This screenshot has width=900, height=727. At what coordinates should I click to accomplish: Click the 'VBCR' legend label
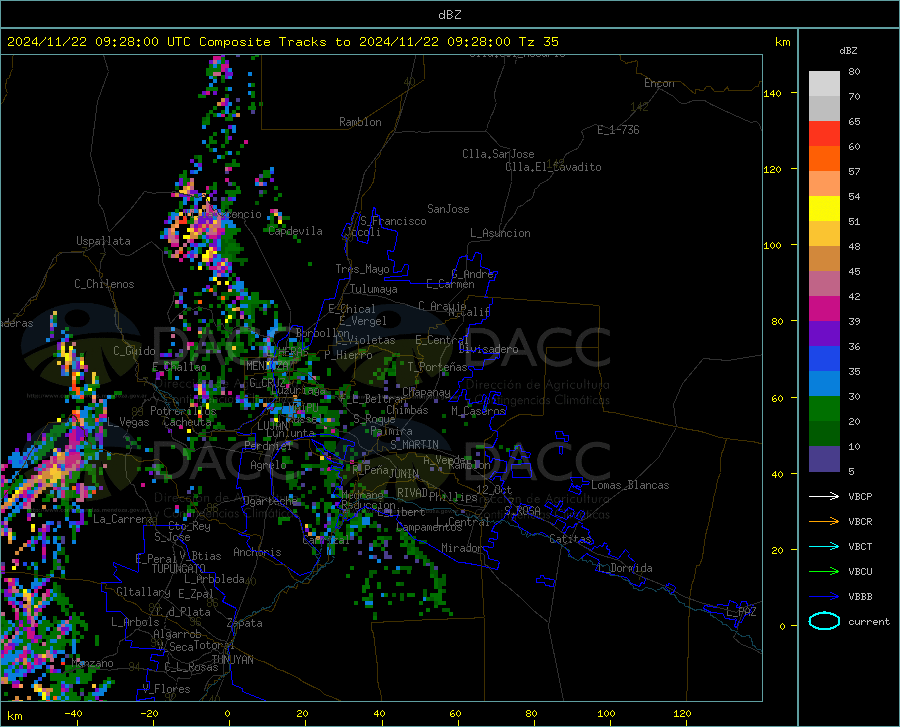coord(860,522)
